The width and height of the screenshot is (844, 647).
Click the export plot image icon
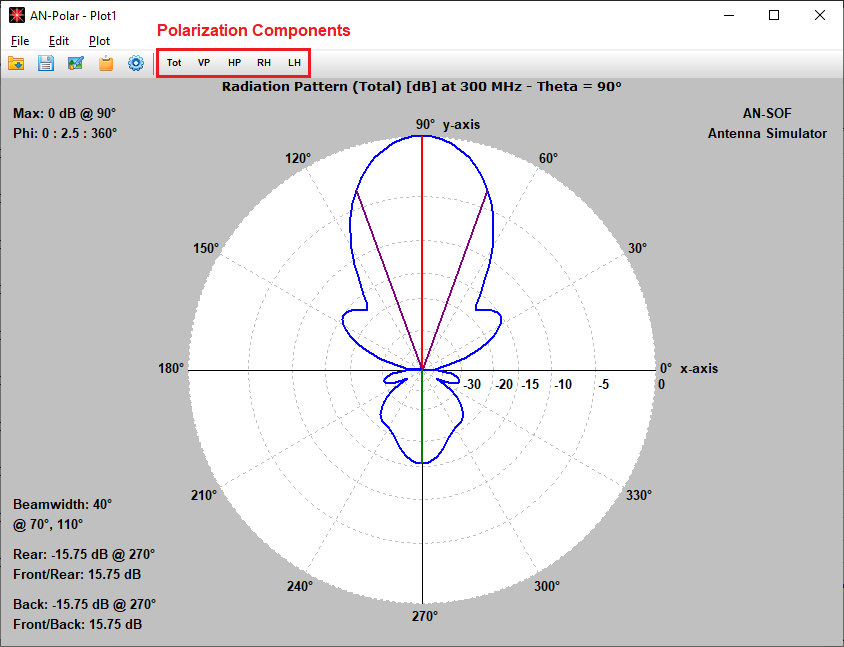76,64
